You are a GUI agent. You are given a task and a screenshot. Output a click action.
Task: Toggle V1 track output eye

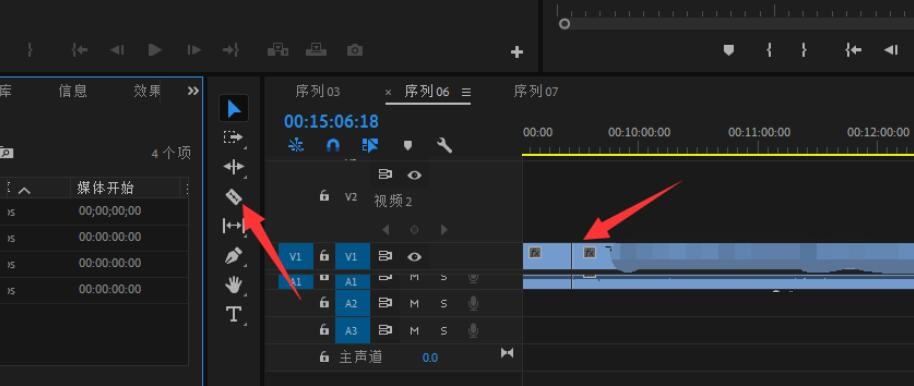click(414, 257)
